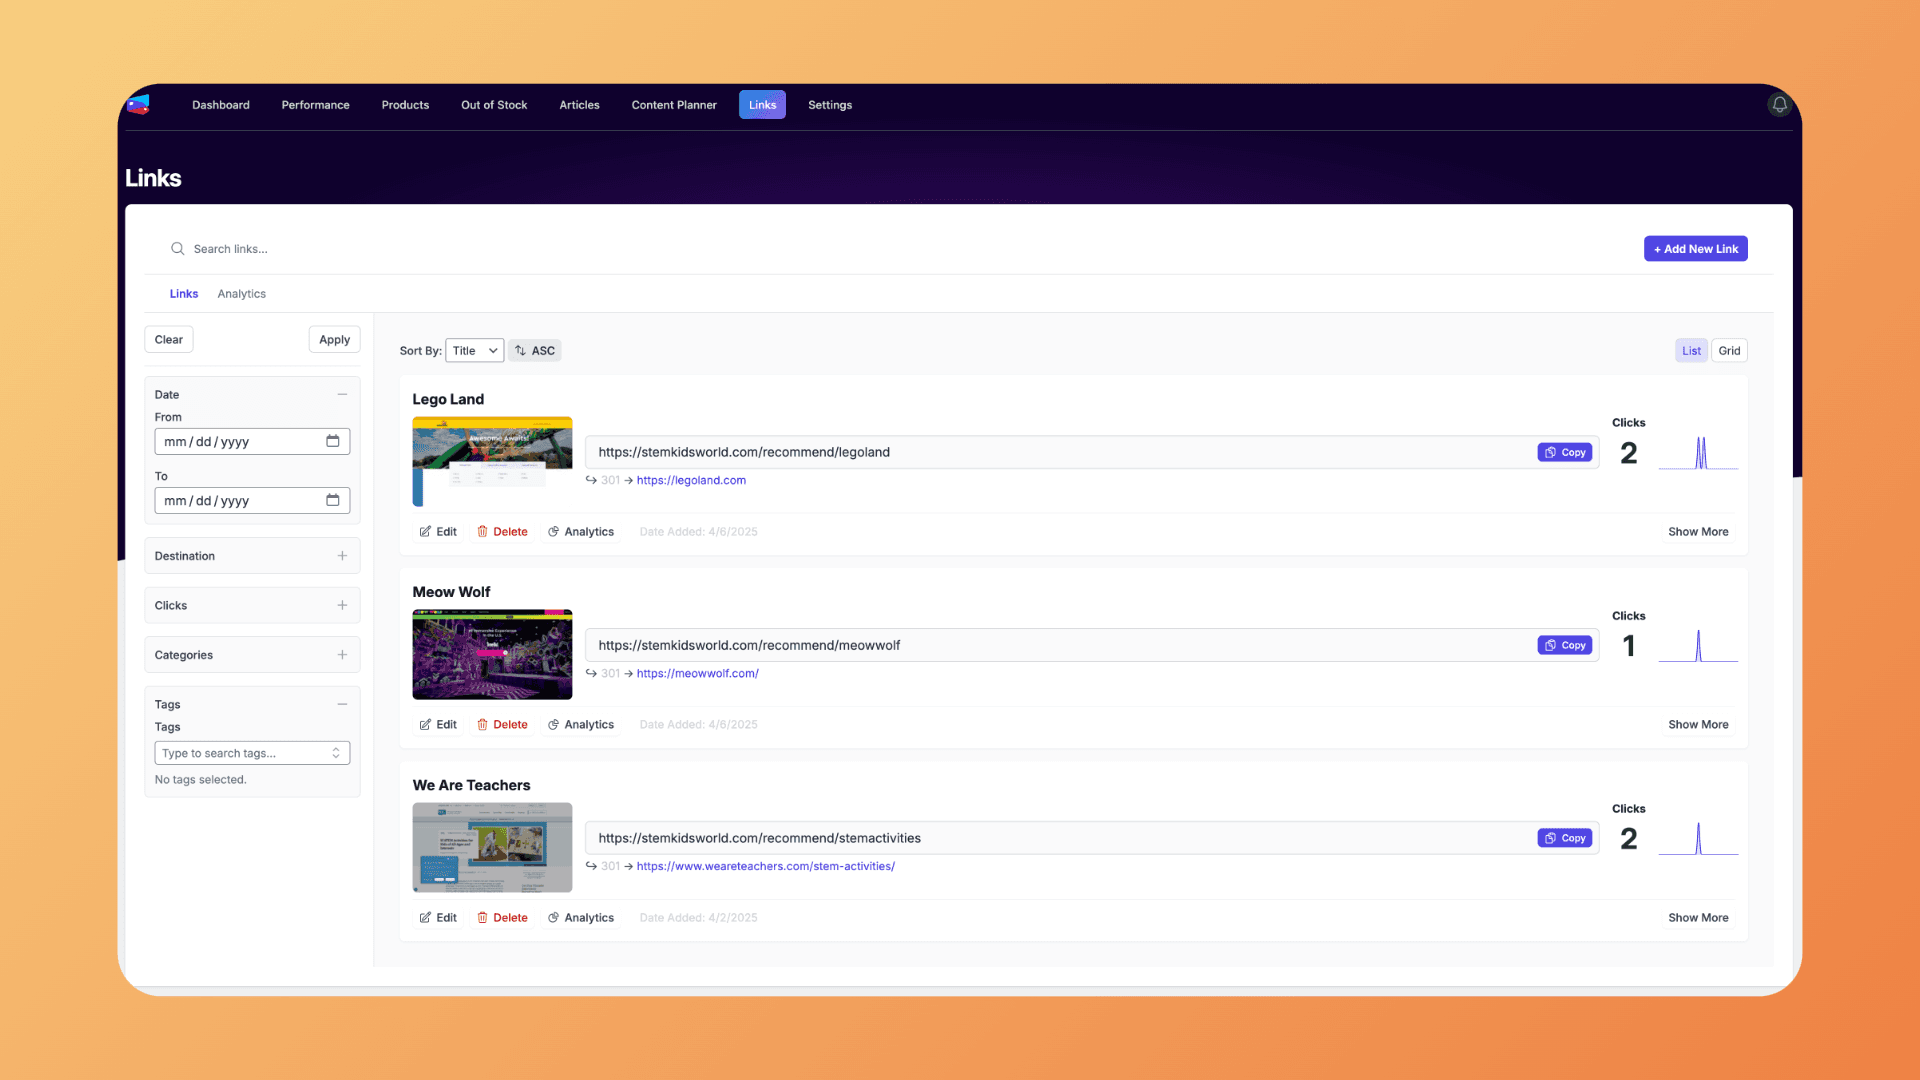1920x1080 pixels.
Task: Click the app logo in the navigation bar
Action: [x=140, y=104]
